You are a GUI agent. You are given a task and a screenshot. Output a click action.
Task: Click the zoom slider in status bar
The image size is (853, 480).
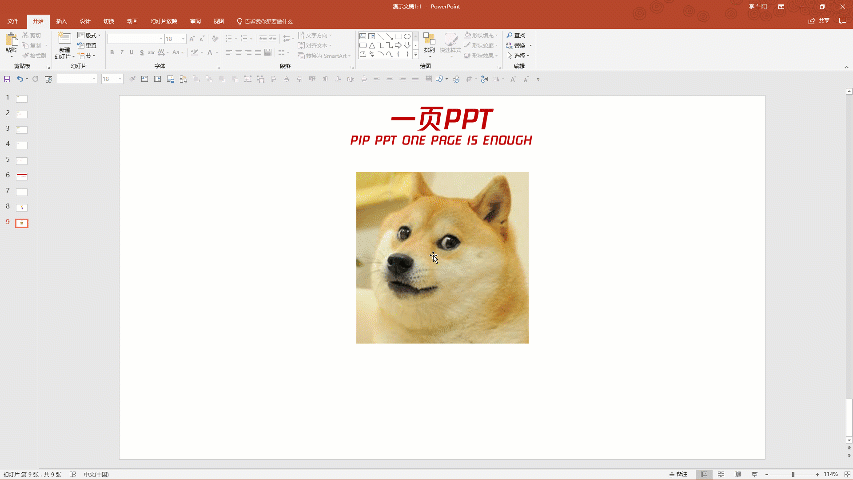click(793, 474)
